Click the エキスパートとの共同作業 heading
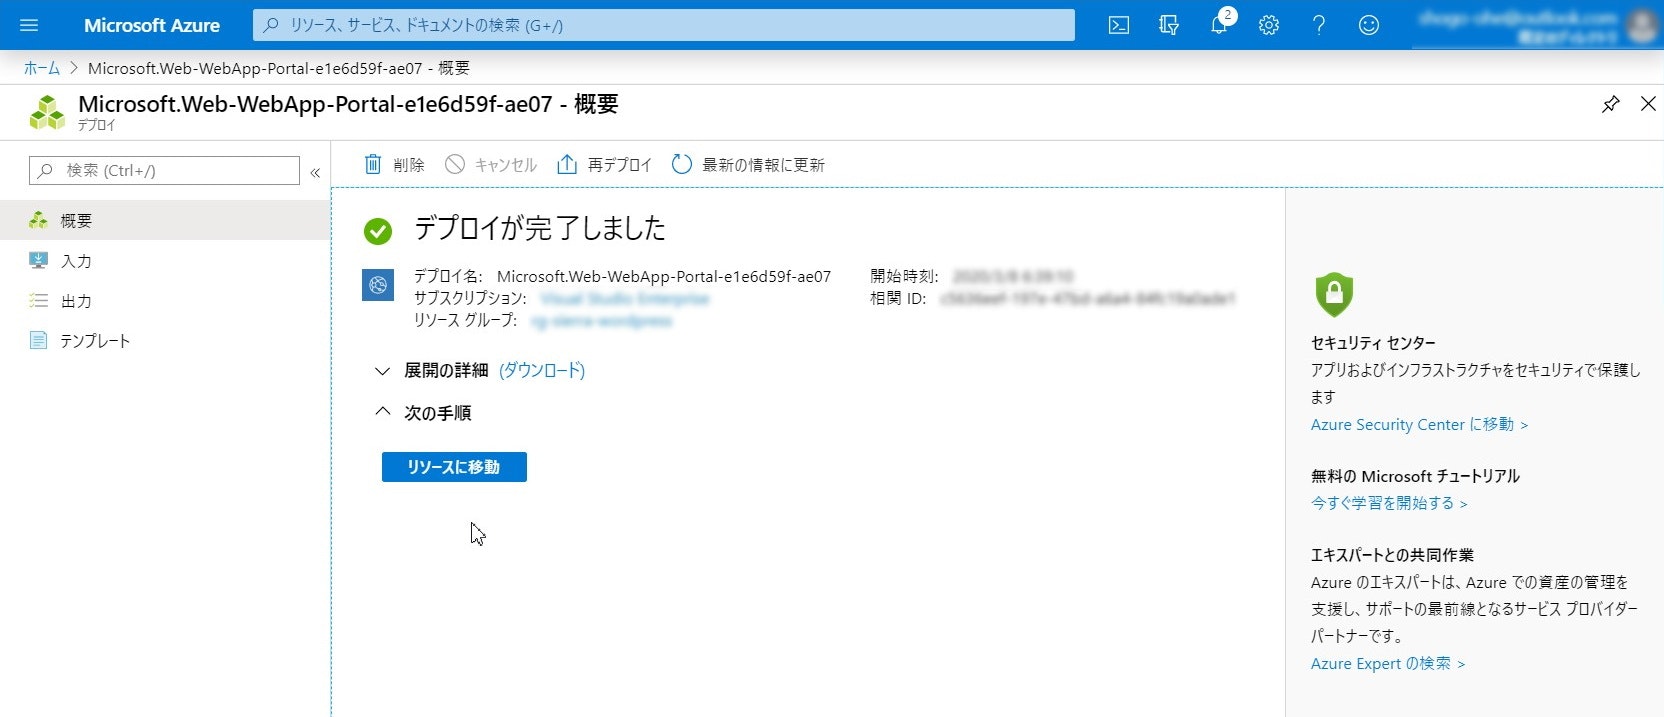This screenshot has height=717, width=1664. (x=1392, y=555)
